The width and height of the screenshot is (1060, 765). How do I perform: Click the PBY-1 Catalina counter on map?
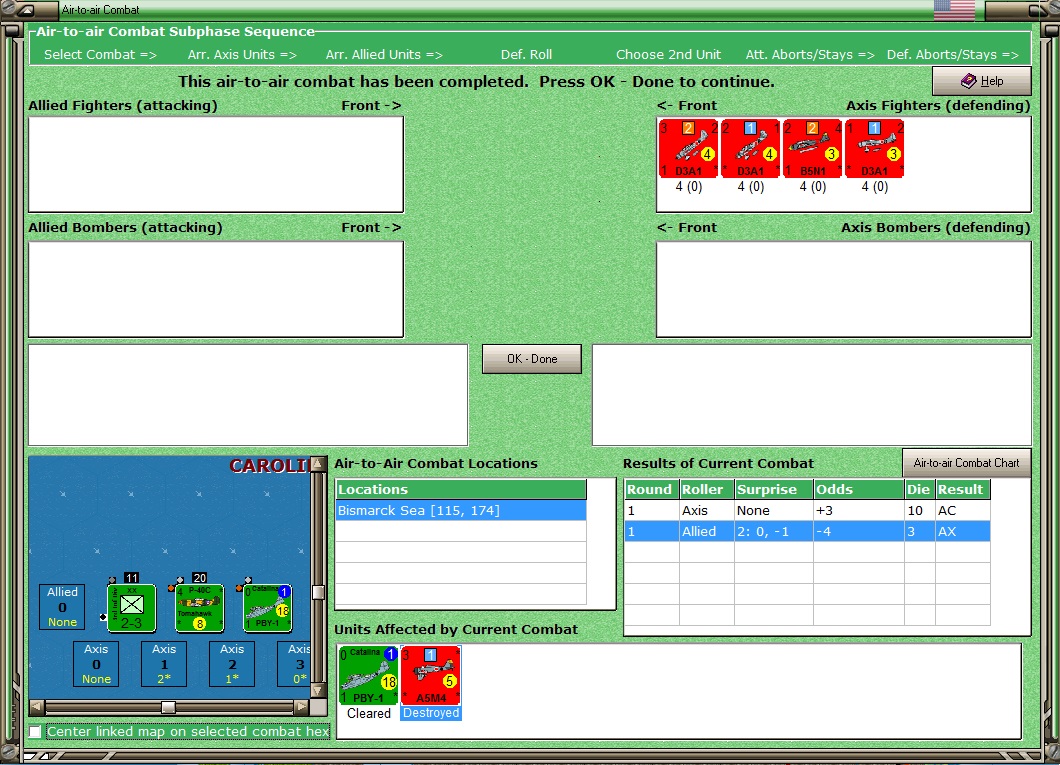click(268, 608)
